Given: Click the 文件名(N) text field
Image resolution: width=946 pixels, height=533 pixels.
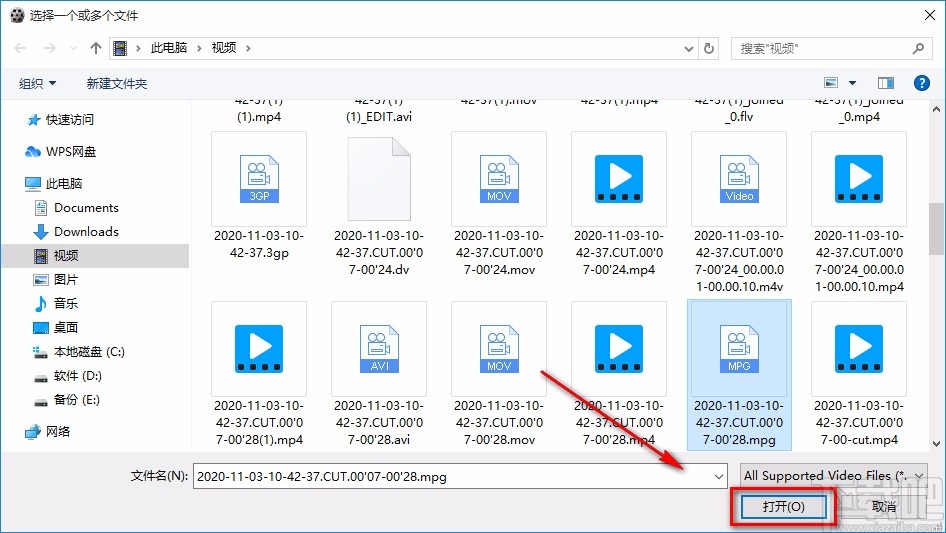Looking at the screenshot, I should pyautogui.click(x=452, y=476).
